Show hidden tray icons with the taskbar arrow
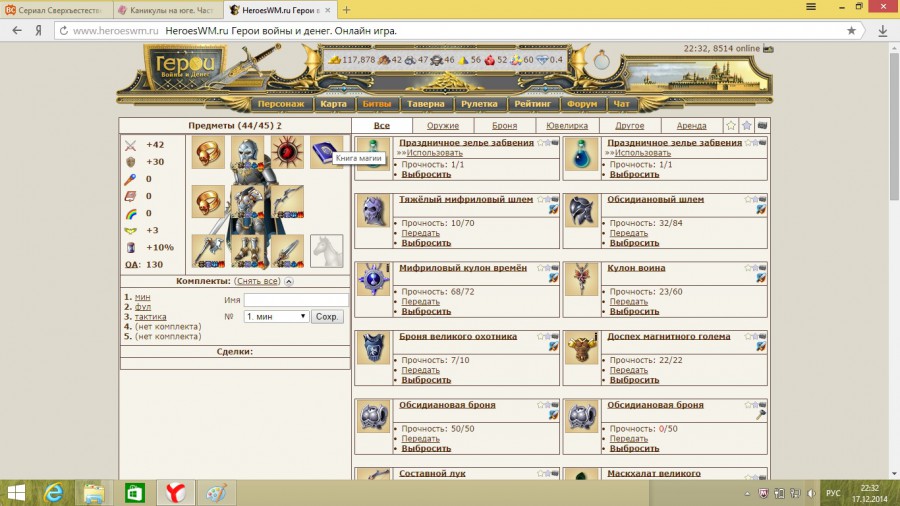The height and width of the screenshot is (506, 900). tap(747, 493)
